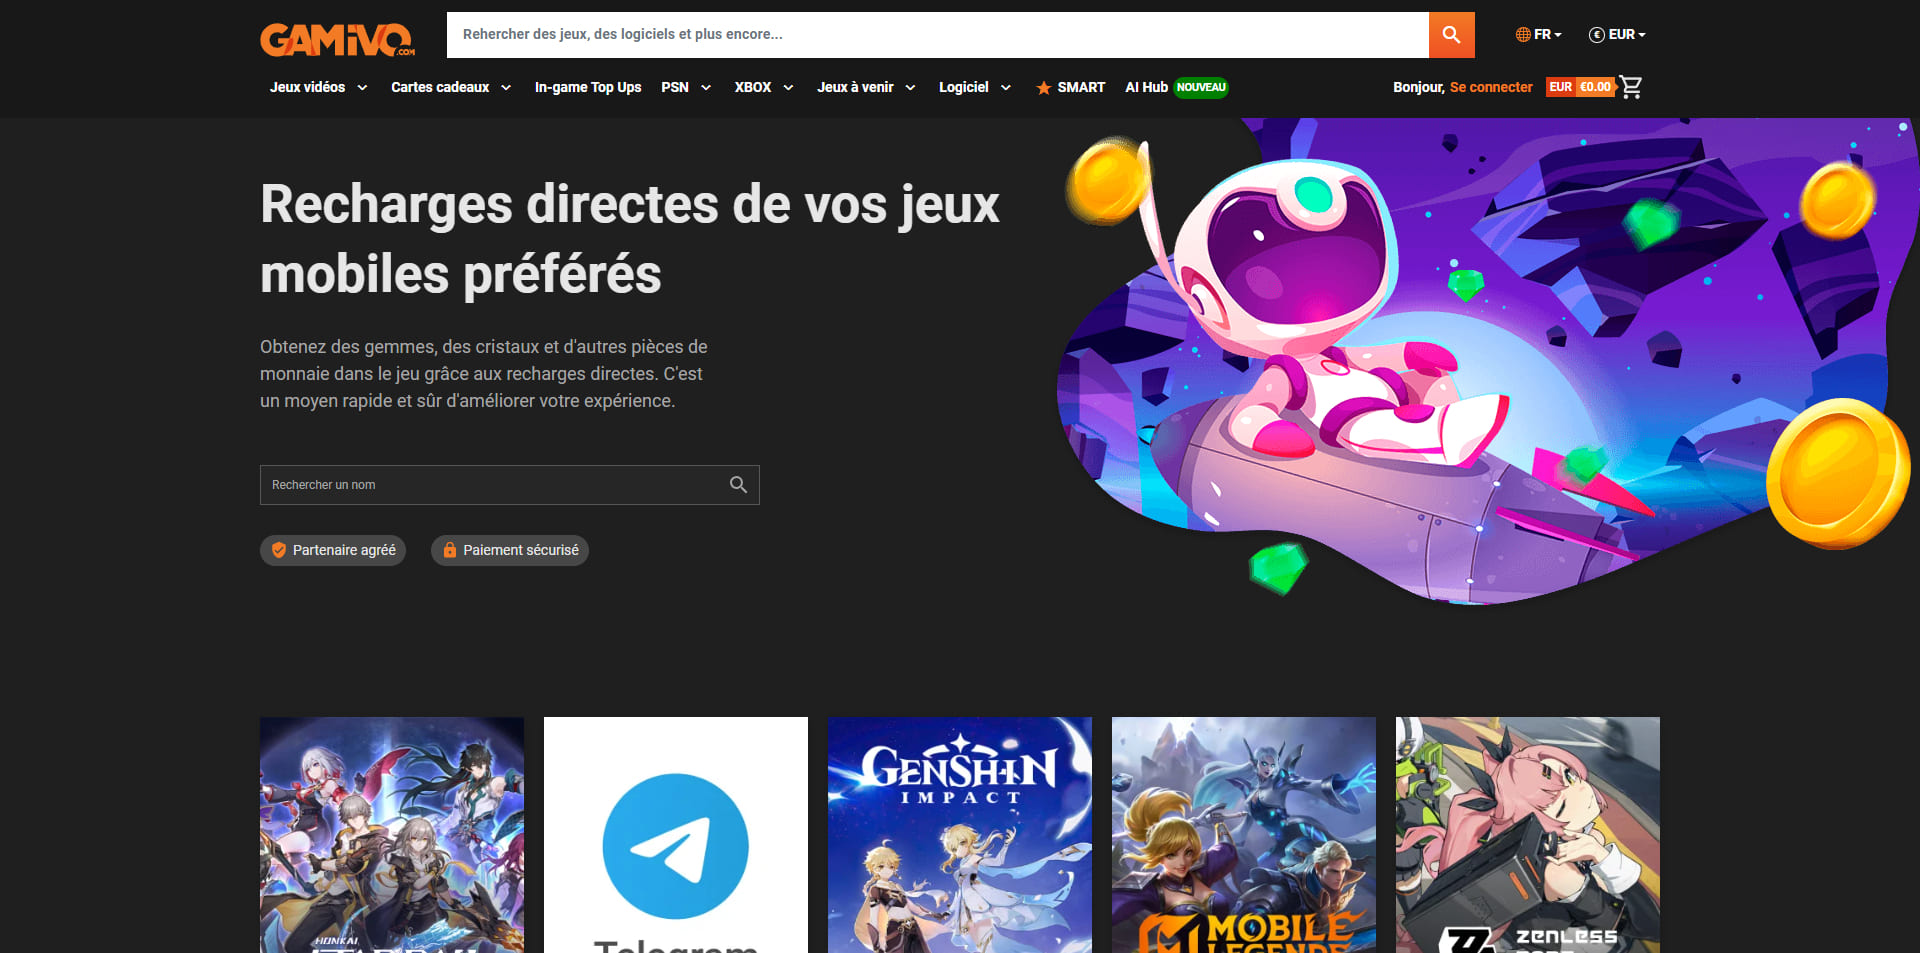Expand the Jeux à venir dropdown

point(866,87)
